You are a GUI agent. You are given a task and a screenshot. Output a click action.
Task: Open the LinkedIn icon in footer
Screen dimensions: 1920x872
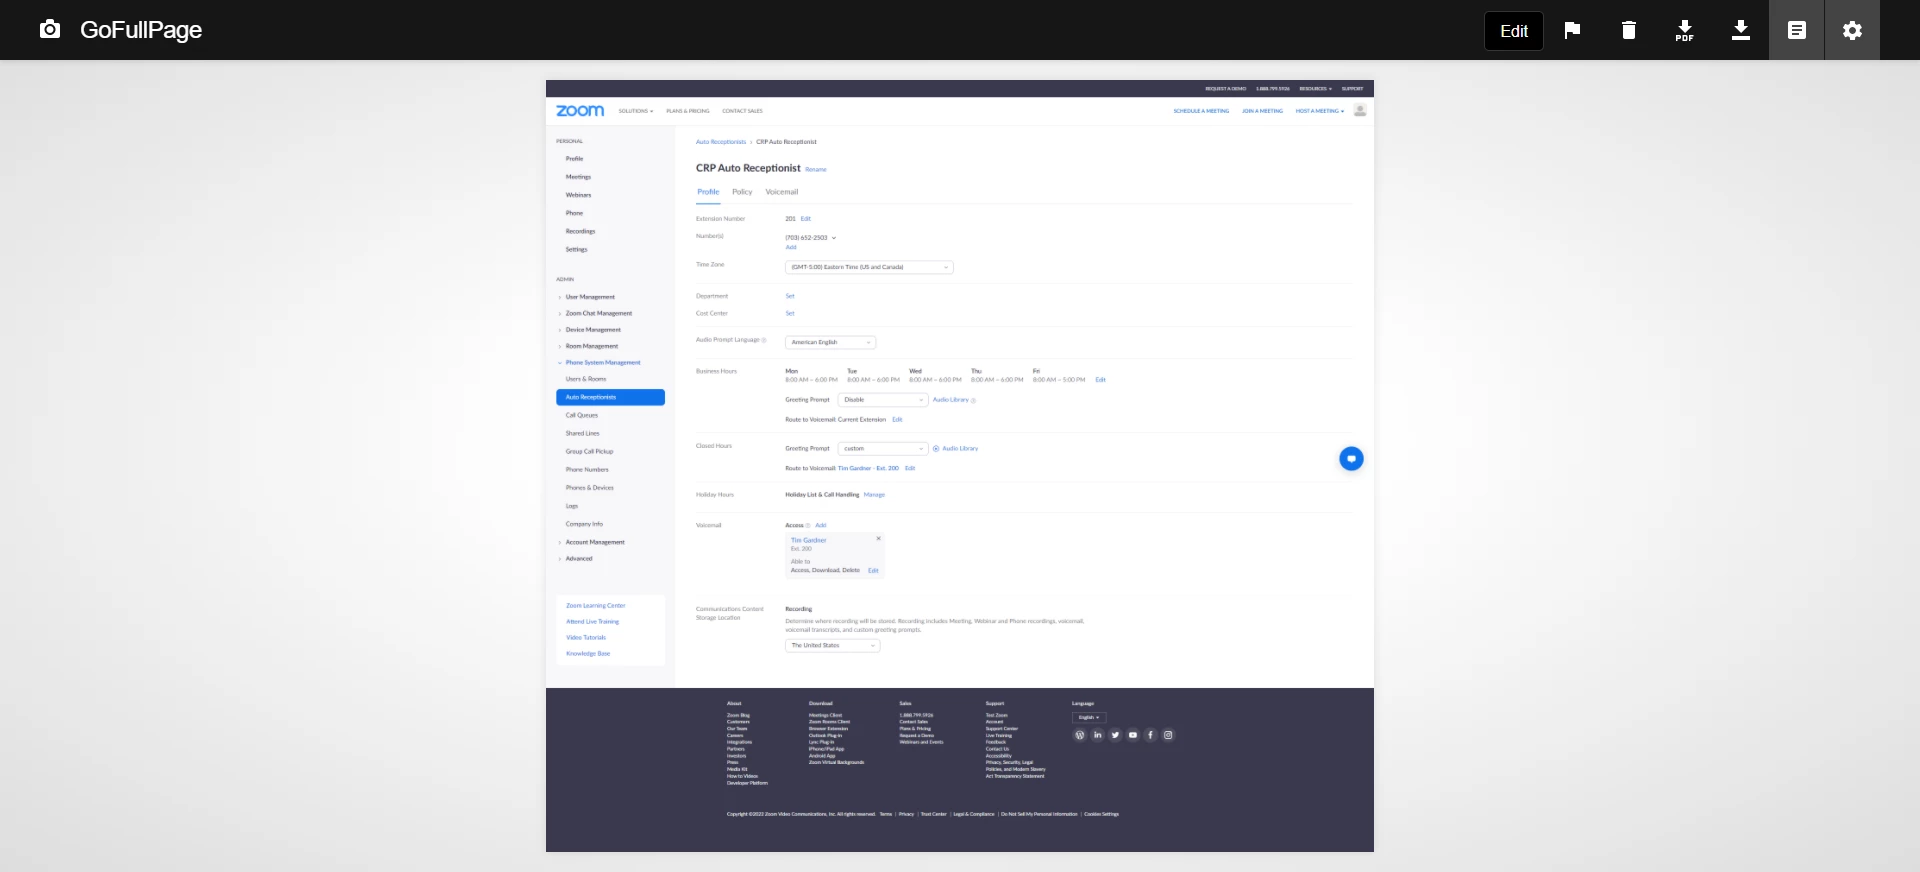pyautogui.click(x=1098, y=735)
